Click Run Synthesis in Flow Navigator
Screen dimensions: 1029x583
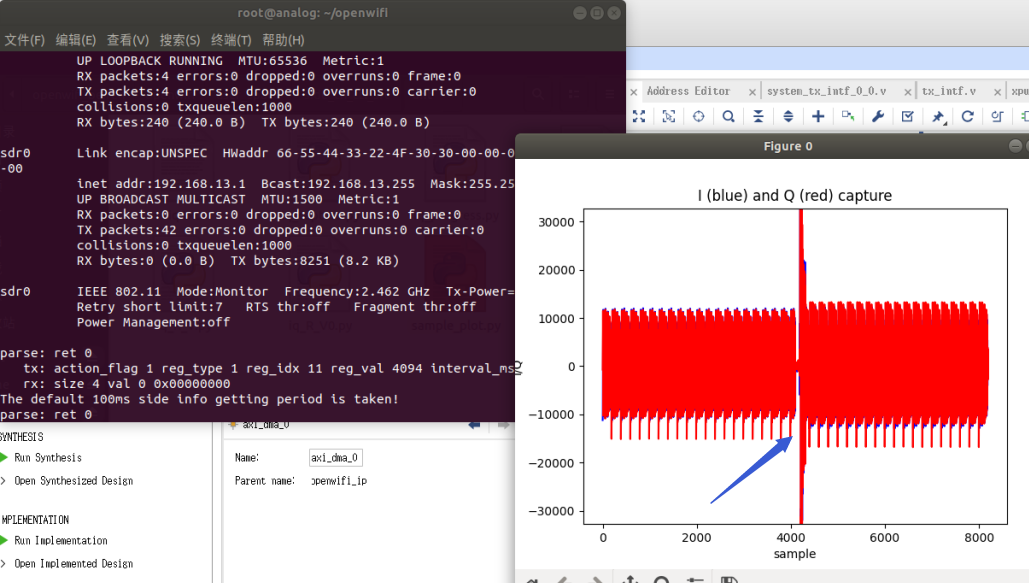(49, 457)
